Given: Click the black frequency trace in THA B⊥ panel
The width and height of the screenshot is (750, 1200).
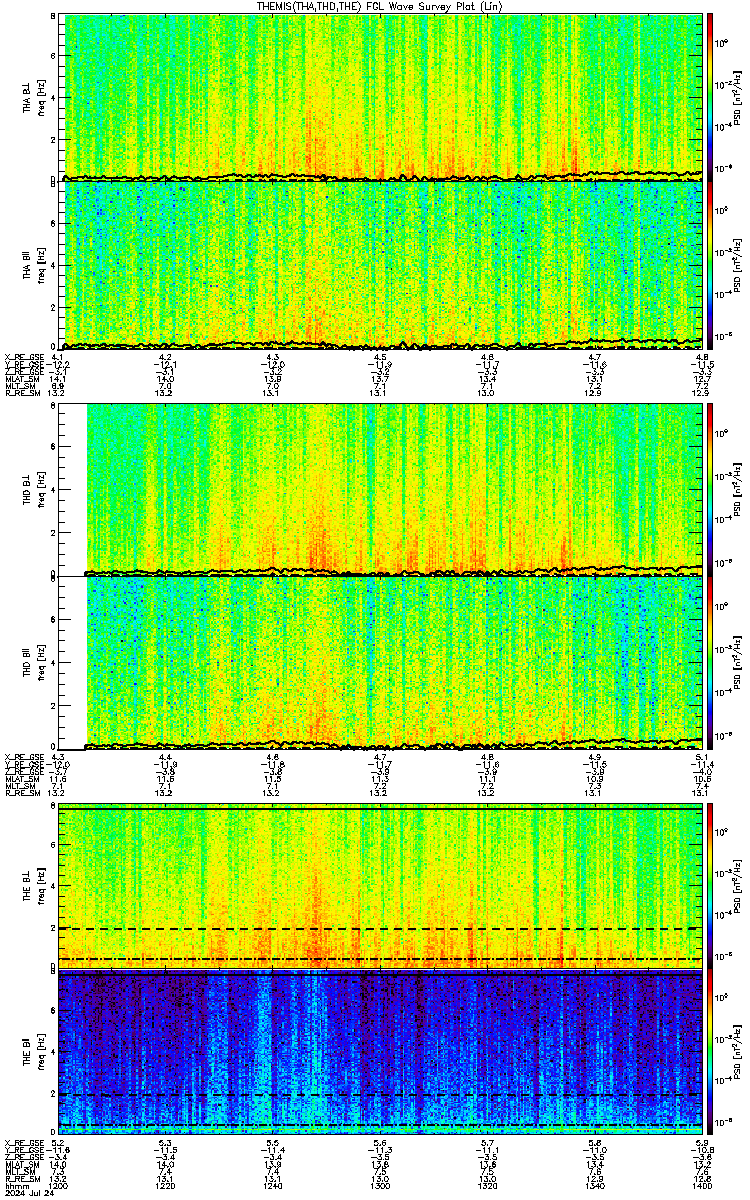Looking at the screenshot, I should point(382,177).
